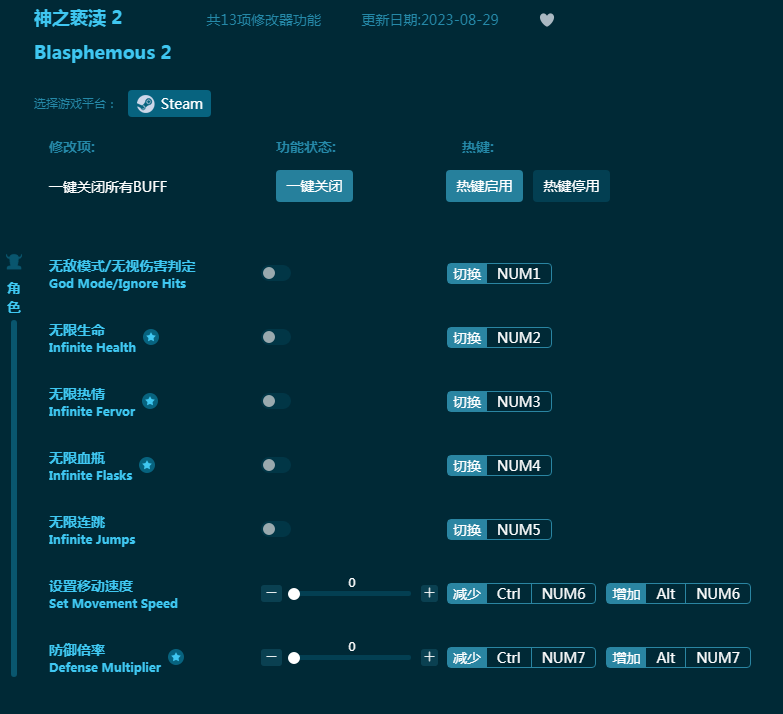Screen dimensions: 783x714
Task: Click NUM5 hotkey box for Infinite Jumps
Action: [x=519, y=529]
